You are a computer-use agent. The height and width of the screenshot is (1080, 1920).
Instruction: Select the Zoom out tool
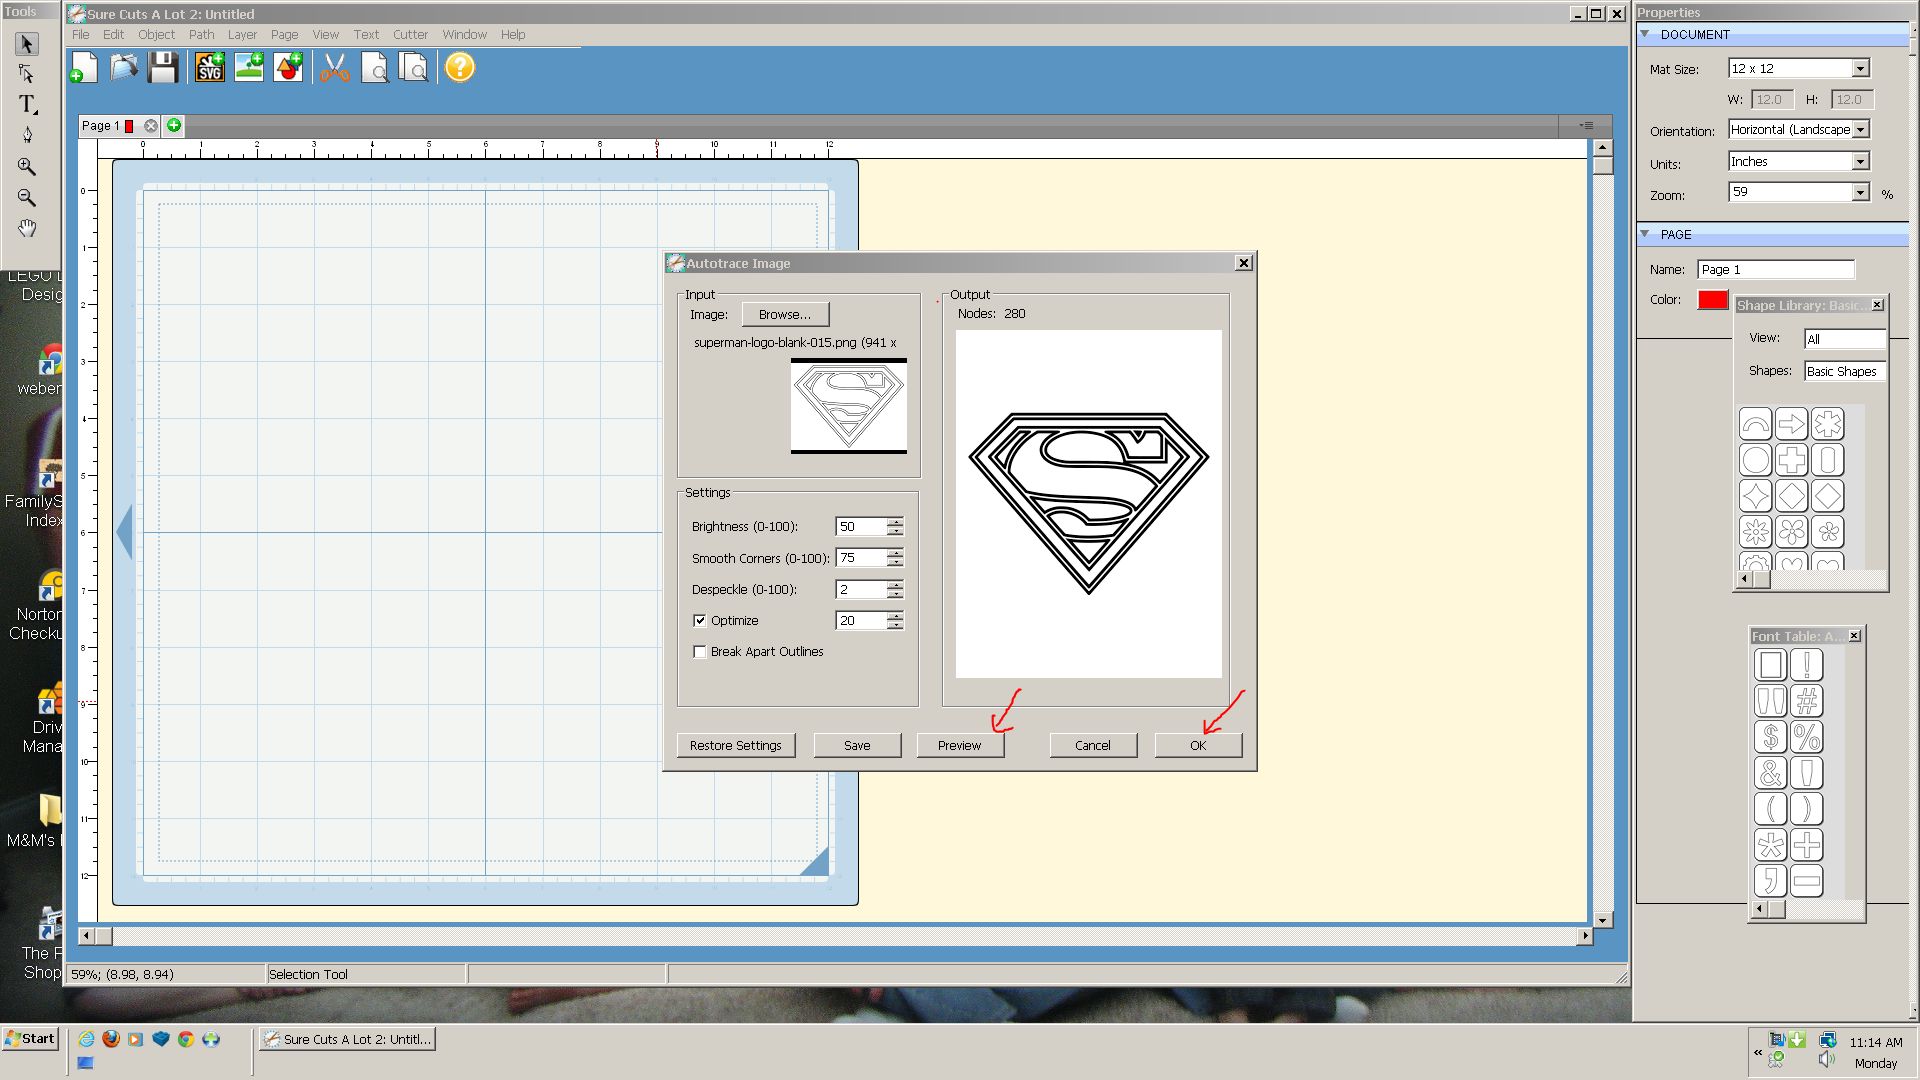(27, 197)
